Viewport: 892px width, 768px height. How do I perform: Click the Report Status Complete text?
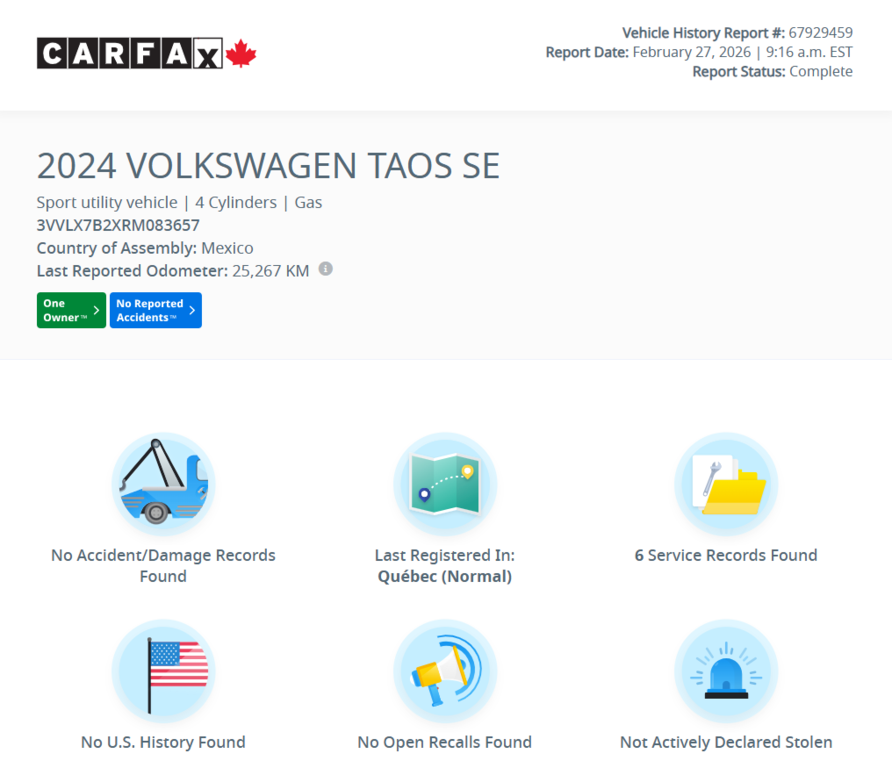click(772, 71)
